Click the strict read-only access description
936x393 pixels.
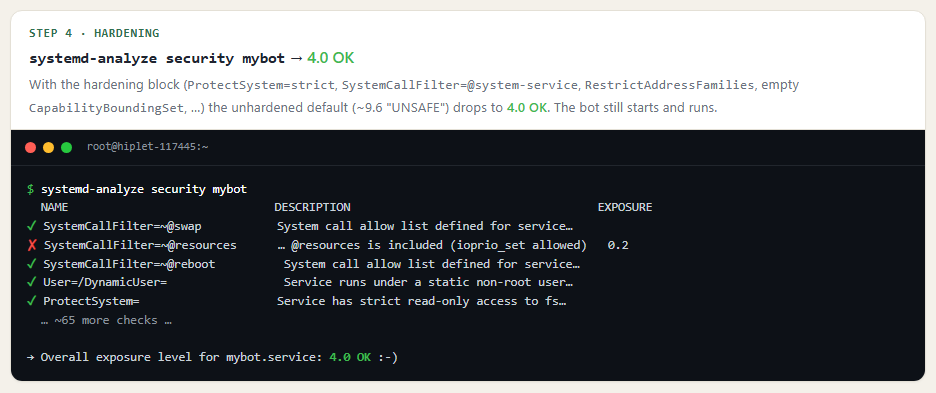[x=421, y=301]
